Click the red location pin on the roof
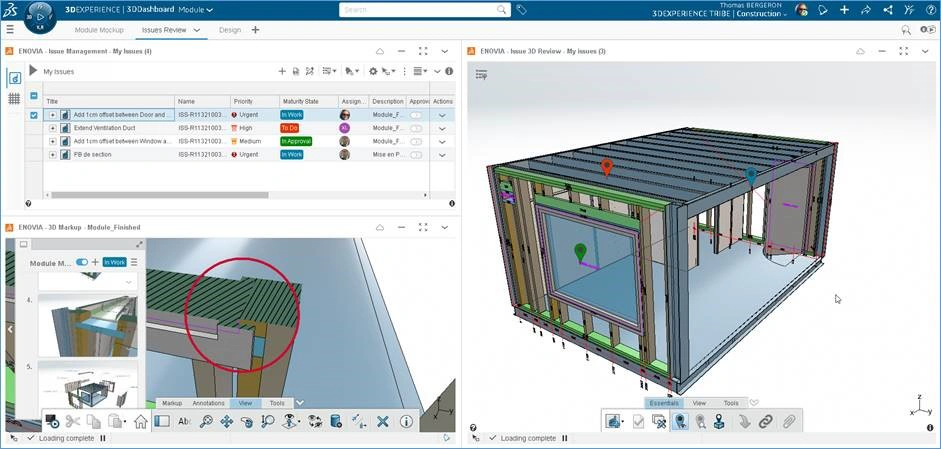The width and height of the screenshot is (941, 449). pyautogui.click(x=607, y=167)
